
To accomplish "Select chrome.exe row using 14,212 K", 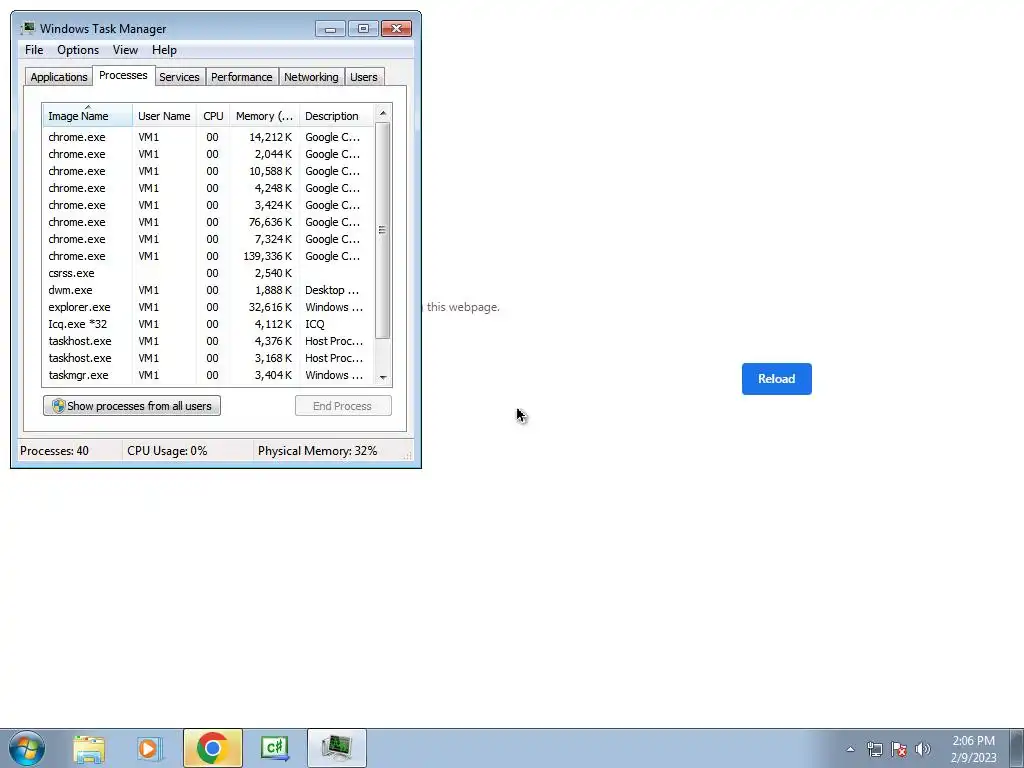I will click(x=209, y=137).
